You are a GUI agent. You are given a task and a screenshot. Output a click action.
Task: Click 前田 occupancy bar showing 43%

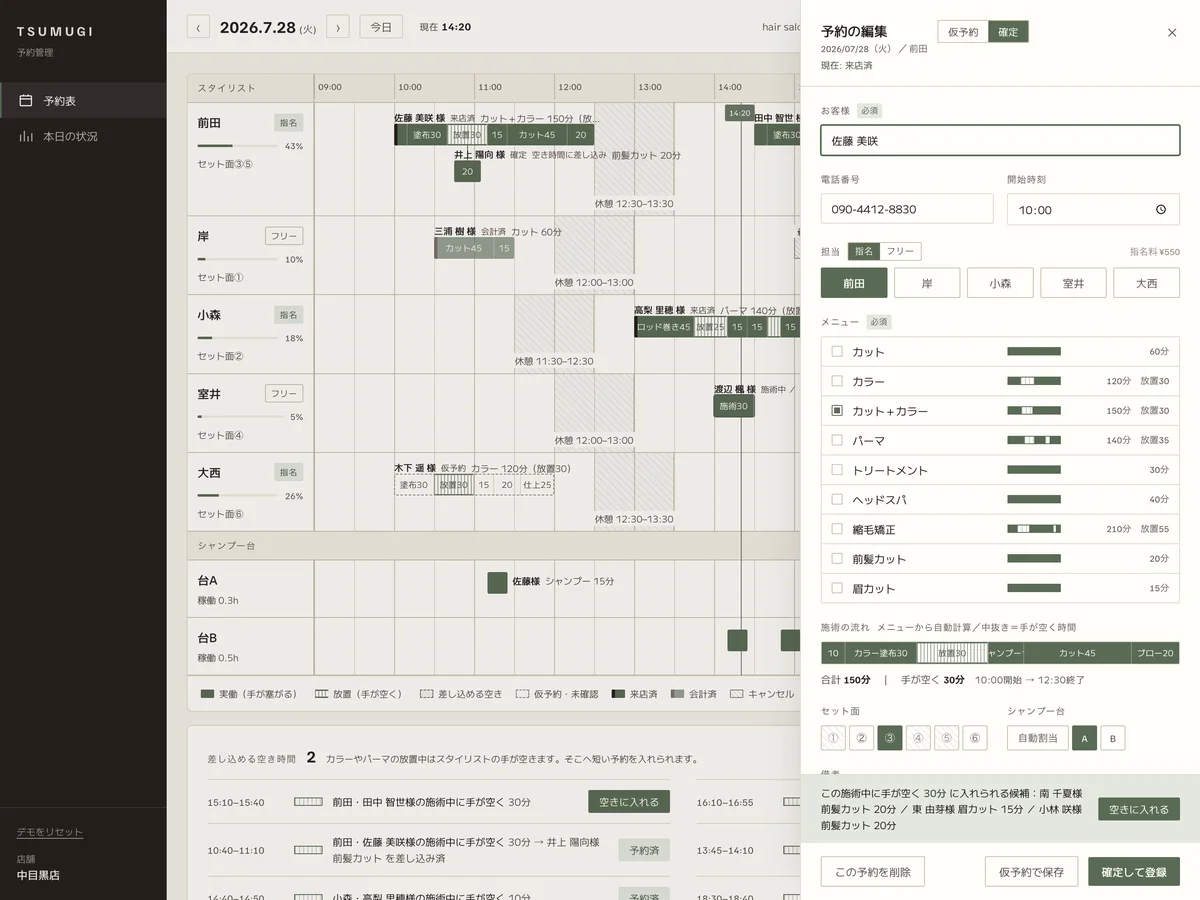click(239, 146)
